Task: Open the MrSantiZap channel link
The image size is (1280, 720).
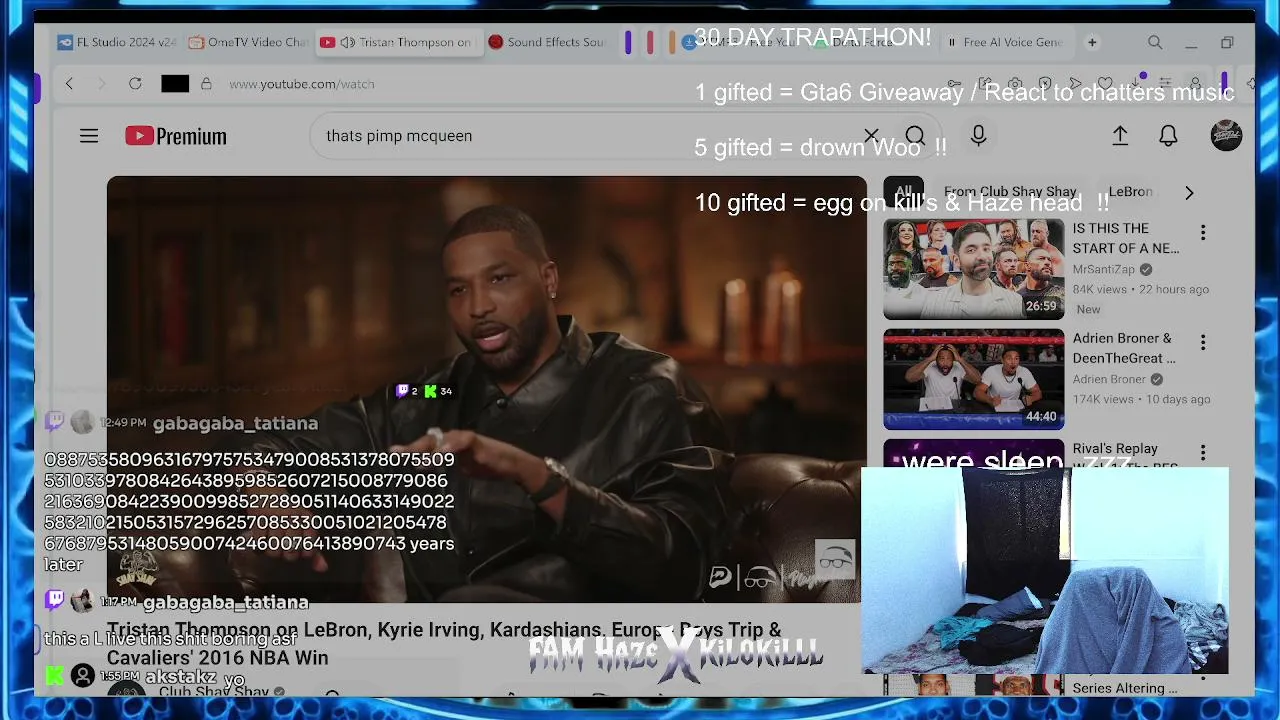Action: (1104, 269)
